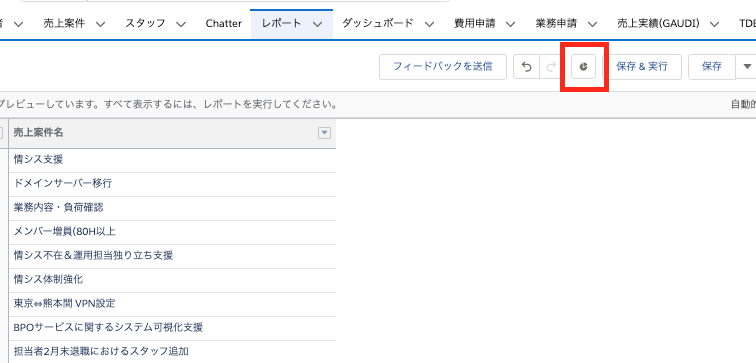Expand the レポート tab chevron
The image size is (756, 363).
(x=317, y=24)
